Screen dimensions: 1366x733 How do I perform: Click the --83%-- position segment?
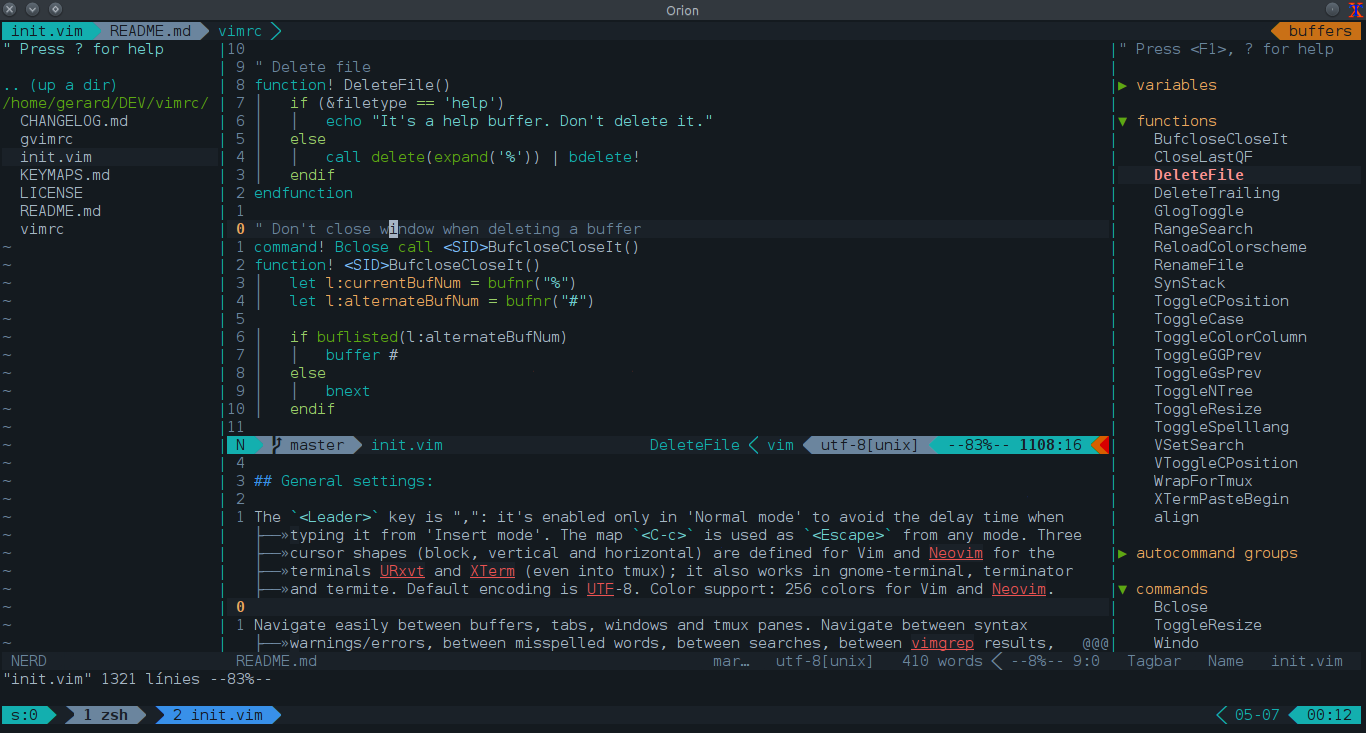pyautogui.click(x=978, y=445)
